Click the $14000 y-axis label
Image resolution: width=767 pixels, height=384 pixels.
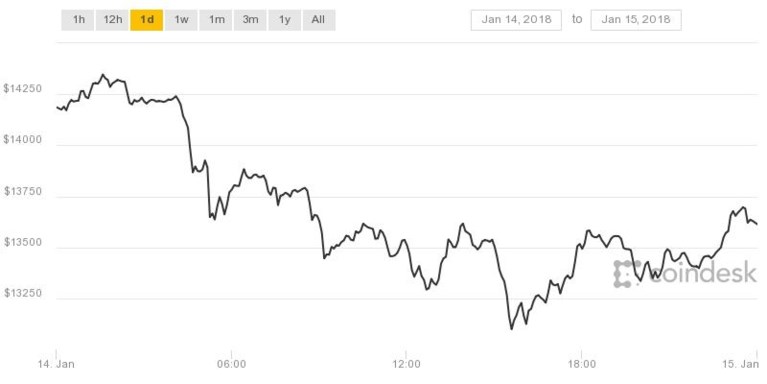[23, 140]
